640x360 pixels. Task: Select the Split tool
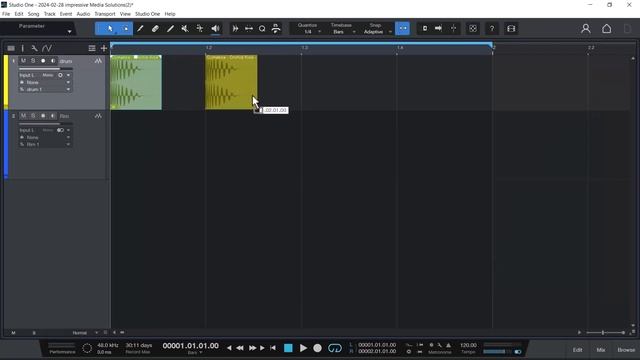[140, 29]
